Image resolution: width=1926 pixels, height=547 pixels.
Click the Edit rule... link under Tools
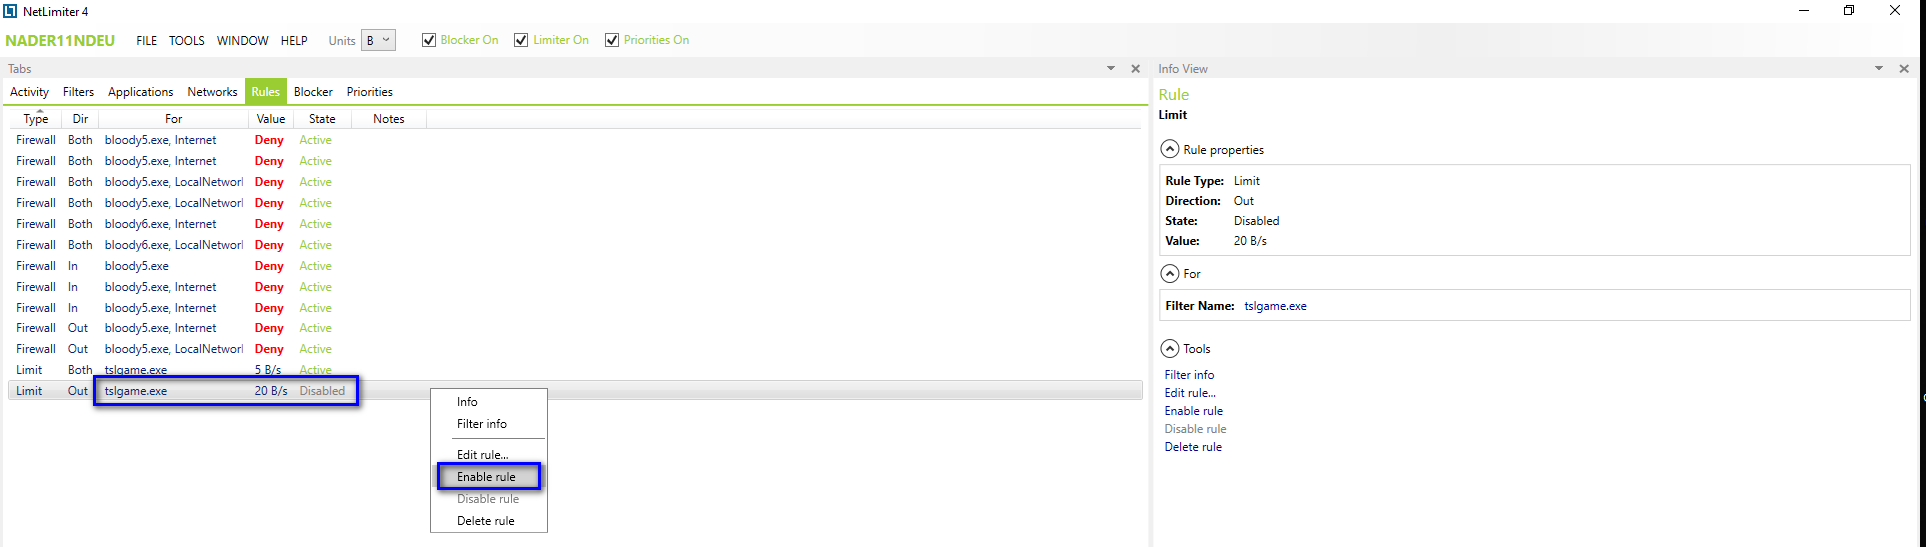coord(1190,393)
